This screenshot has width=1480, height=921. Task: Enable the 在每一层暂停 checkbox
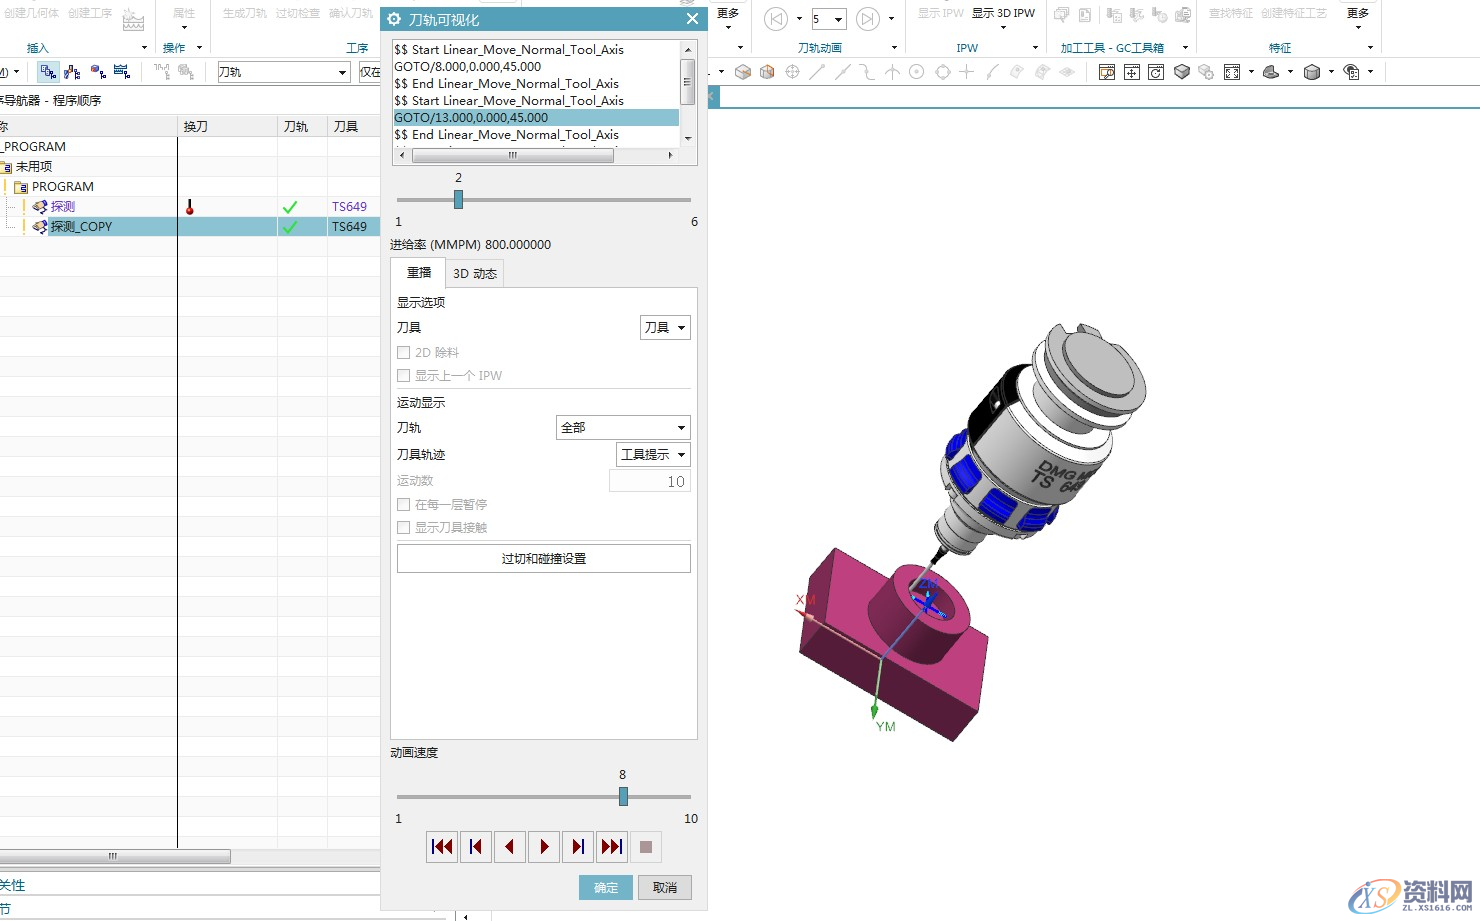404,505
